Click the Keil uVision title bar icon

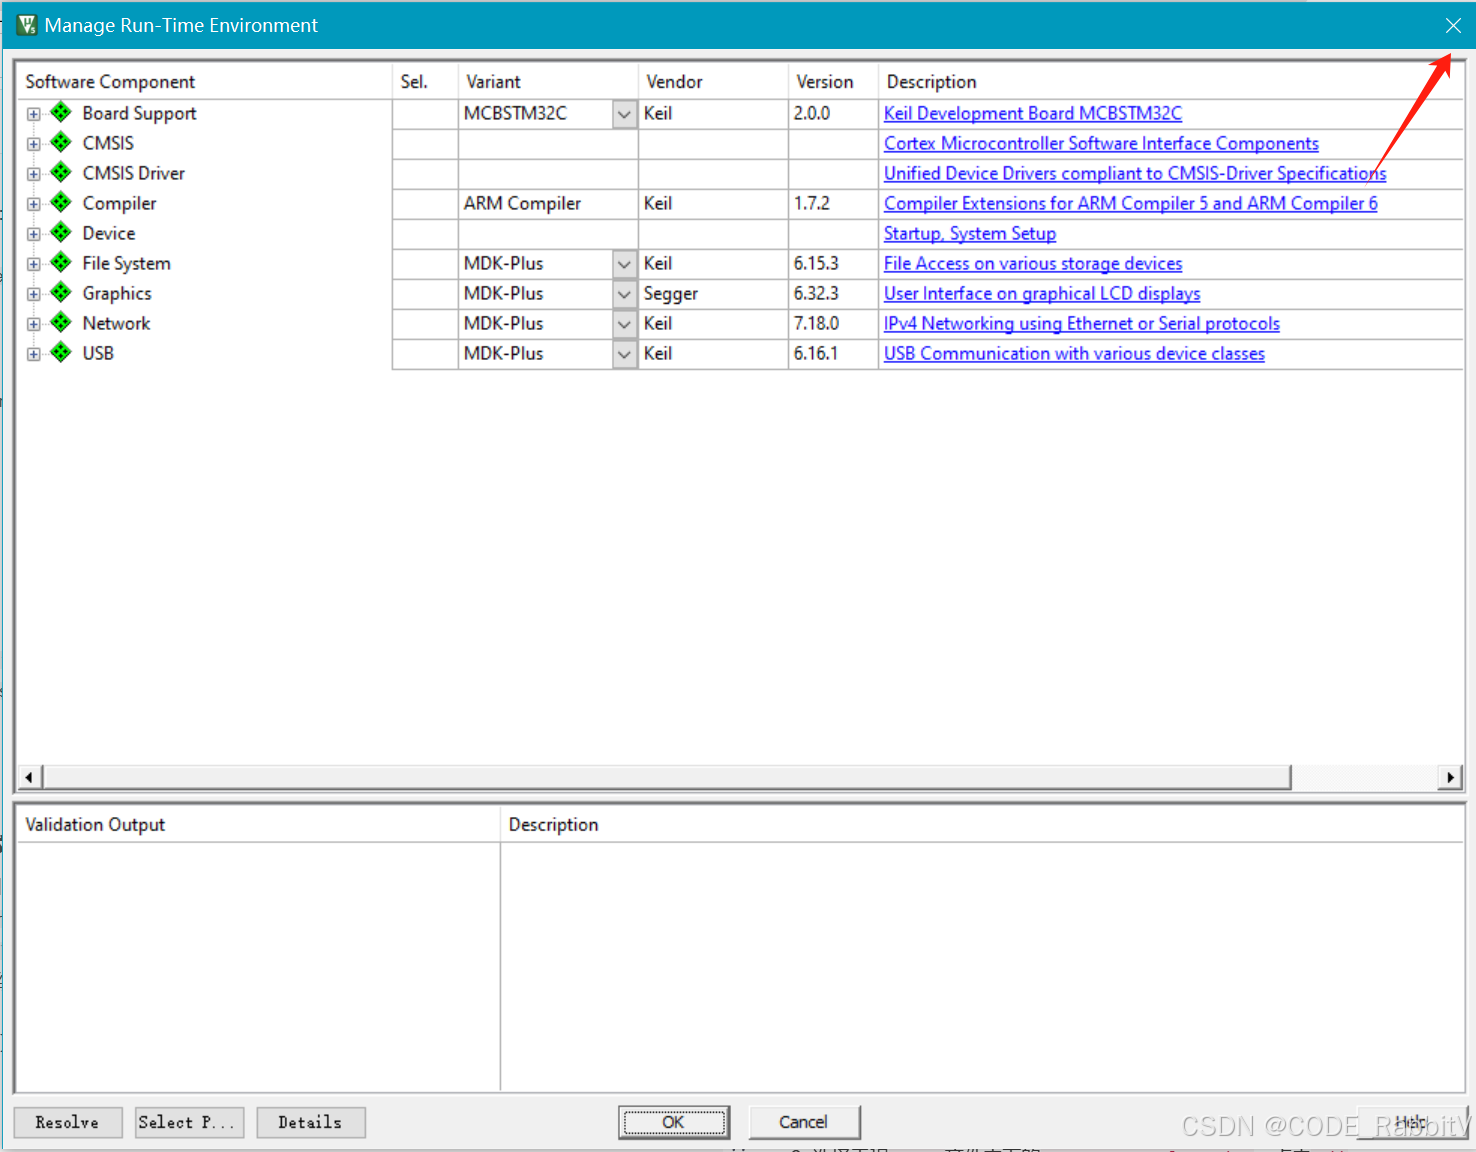(27, 25)
